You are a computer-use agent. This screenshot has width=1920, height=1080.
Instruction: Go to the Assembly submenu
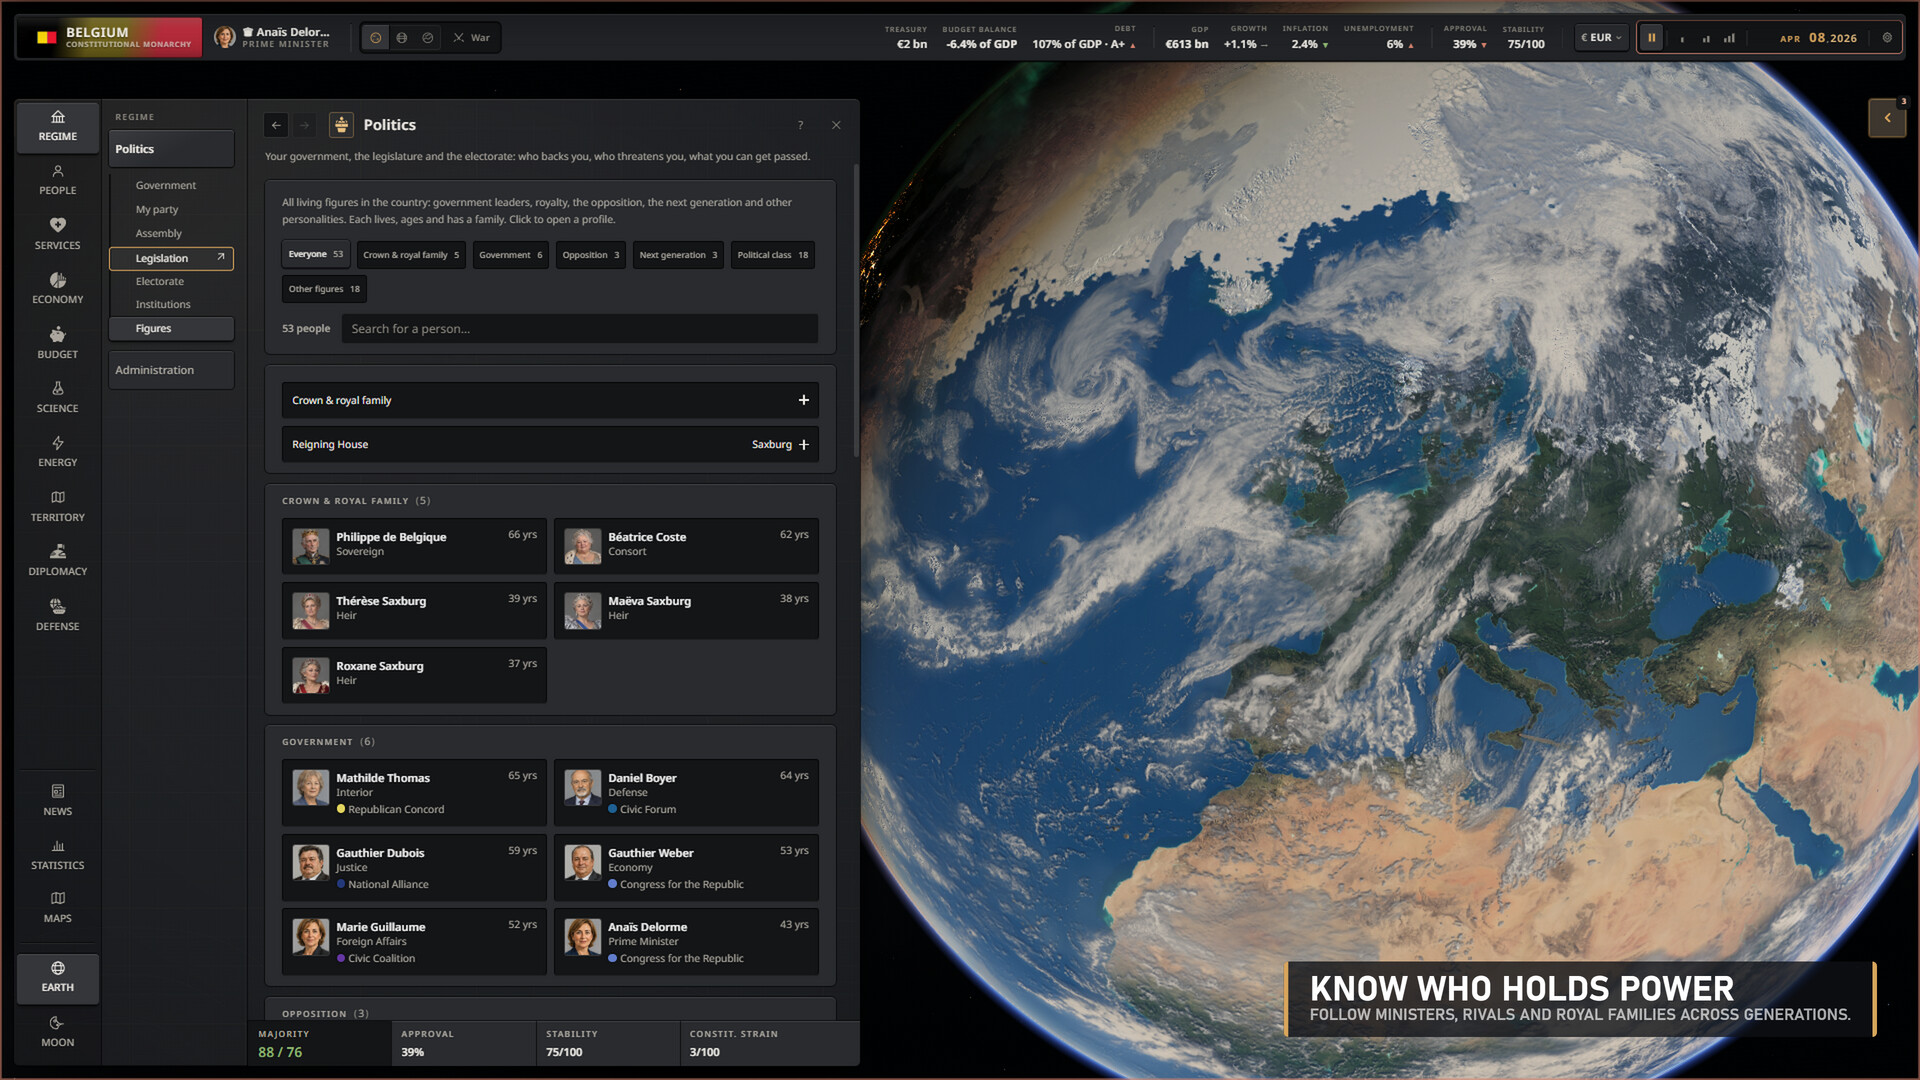click(x=159, y=233)
